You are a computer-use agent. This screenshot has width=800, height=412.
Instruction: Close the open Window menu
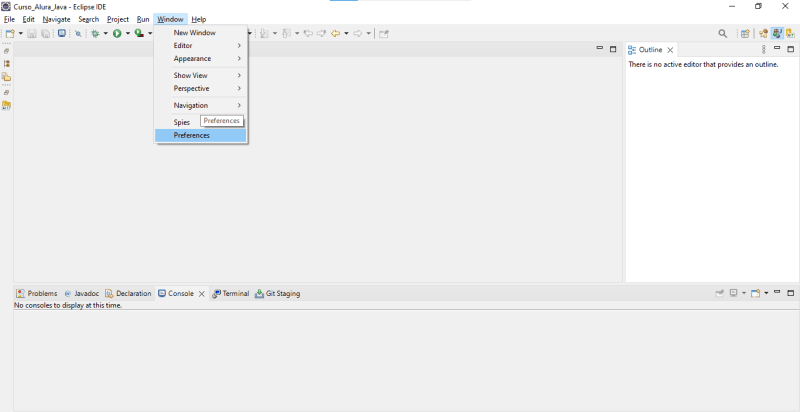coord(170,19)
